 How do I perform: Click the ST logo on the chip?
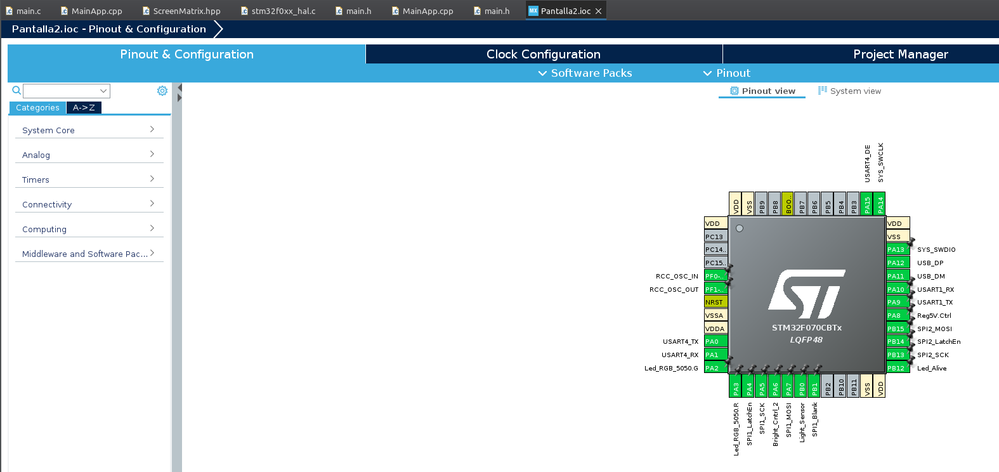click(x=806, y=296)
